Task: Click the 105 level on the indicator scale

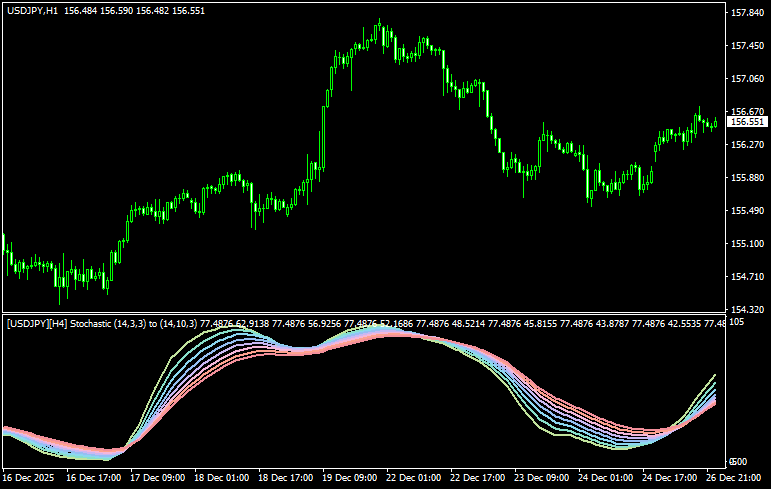Action: tap(737, 322)
